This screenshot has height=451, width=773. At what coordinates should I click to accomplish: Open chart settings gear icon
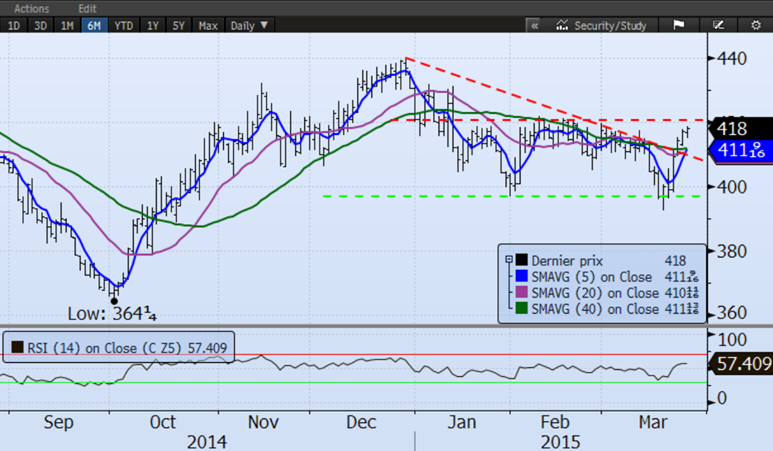[755, 25]
